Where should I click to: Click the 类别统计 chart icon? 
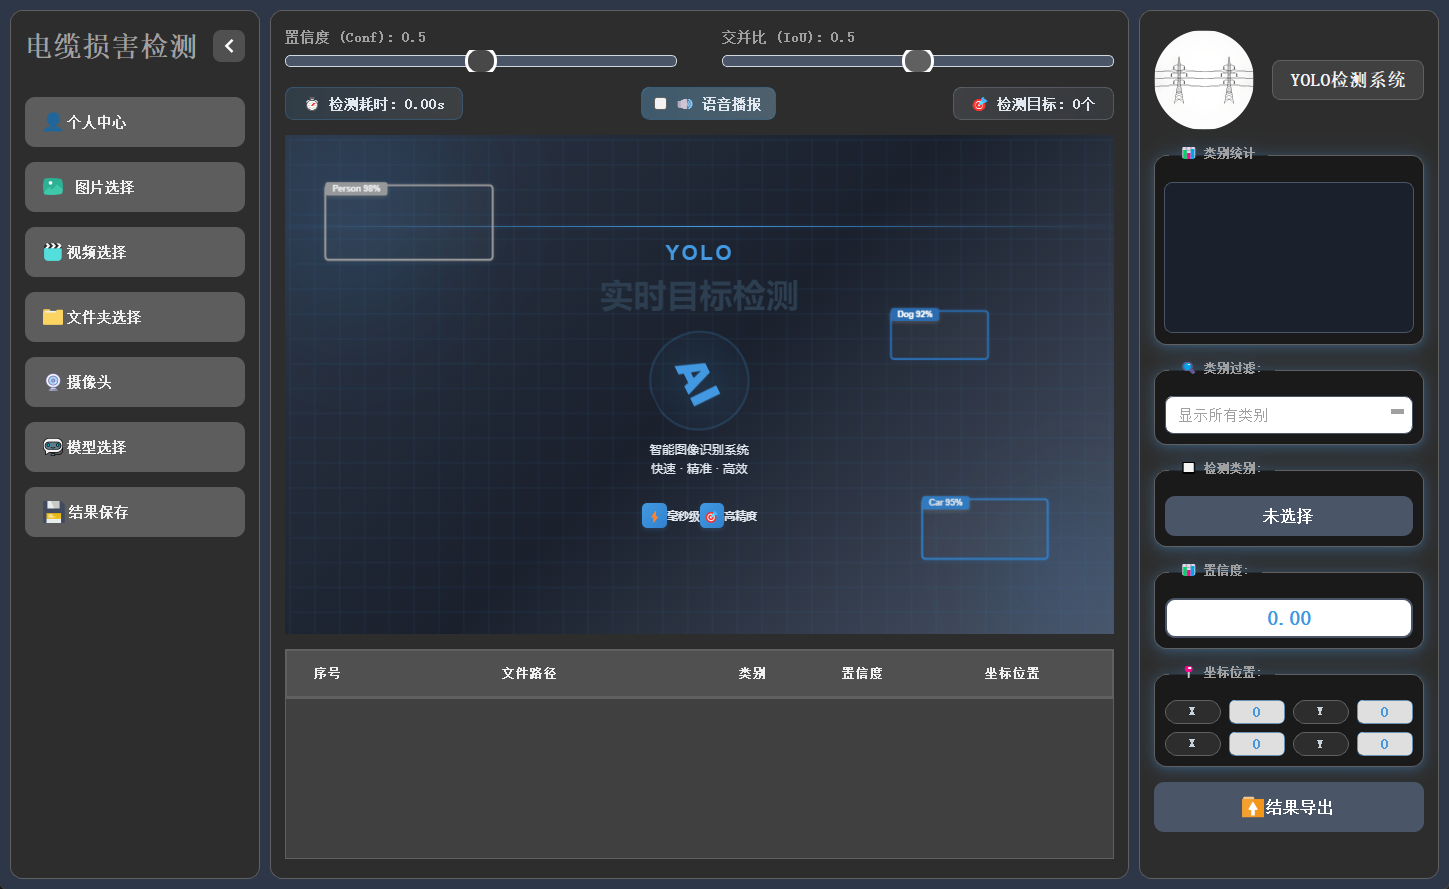tap(1188, 153)
